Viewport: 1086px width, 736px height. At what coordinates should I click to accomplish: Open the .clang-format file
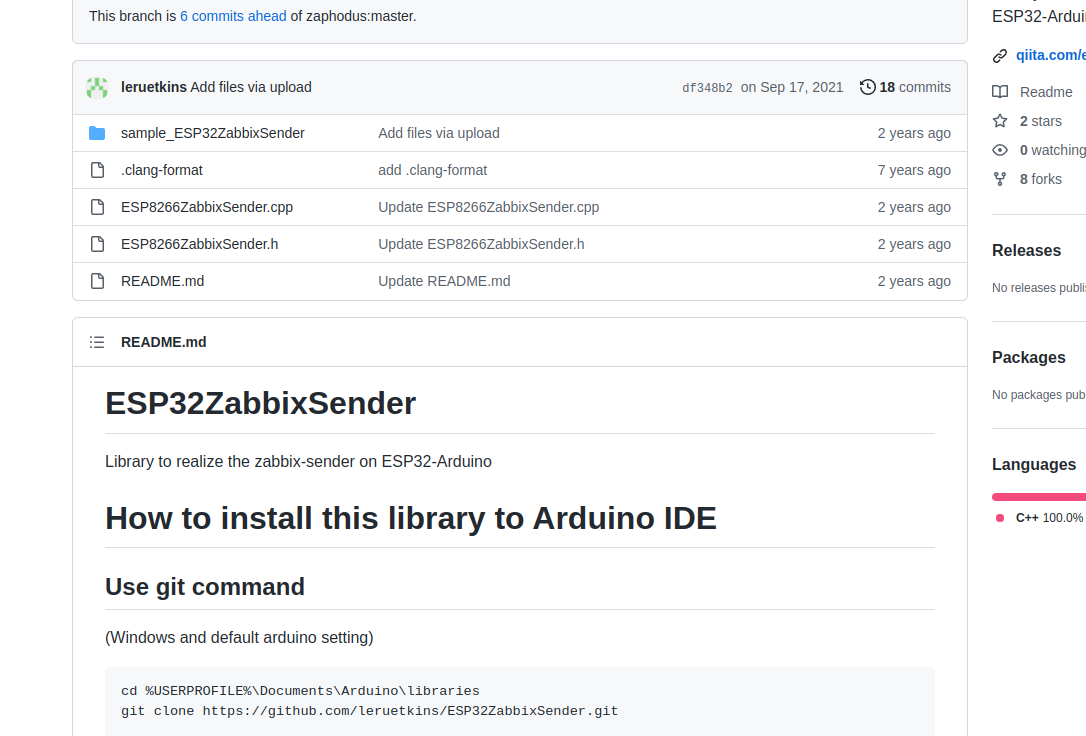pyautogui.click(x=162, y=170)
